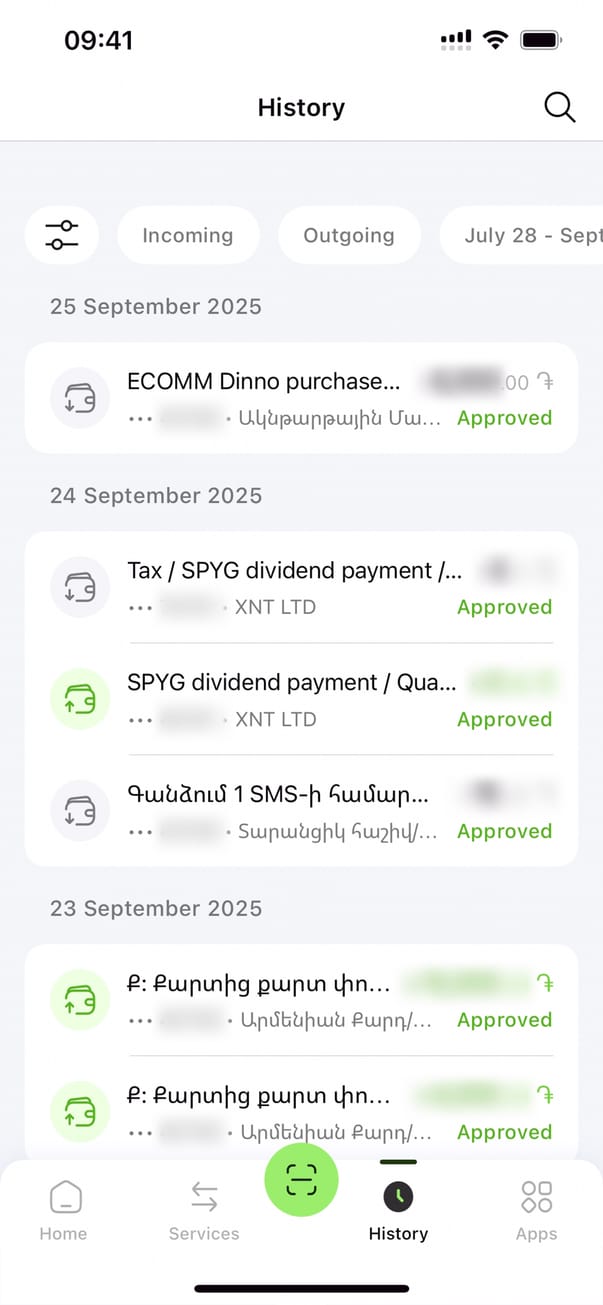Tap ECOMM Dinno purchase wallet icon
This screenshot has height=1305, width=603.
(x=79, y=399)
